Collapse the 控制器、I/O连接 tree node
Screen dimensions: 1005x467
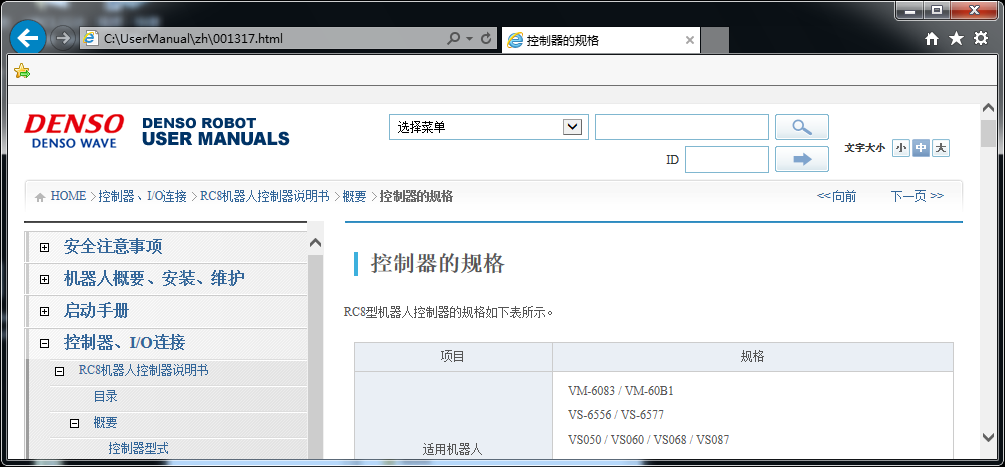[x=44, y=343]
